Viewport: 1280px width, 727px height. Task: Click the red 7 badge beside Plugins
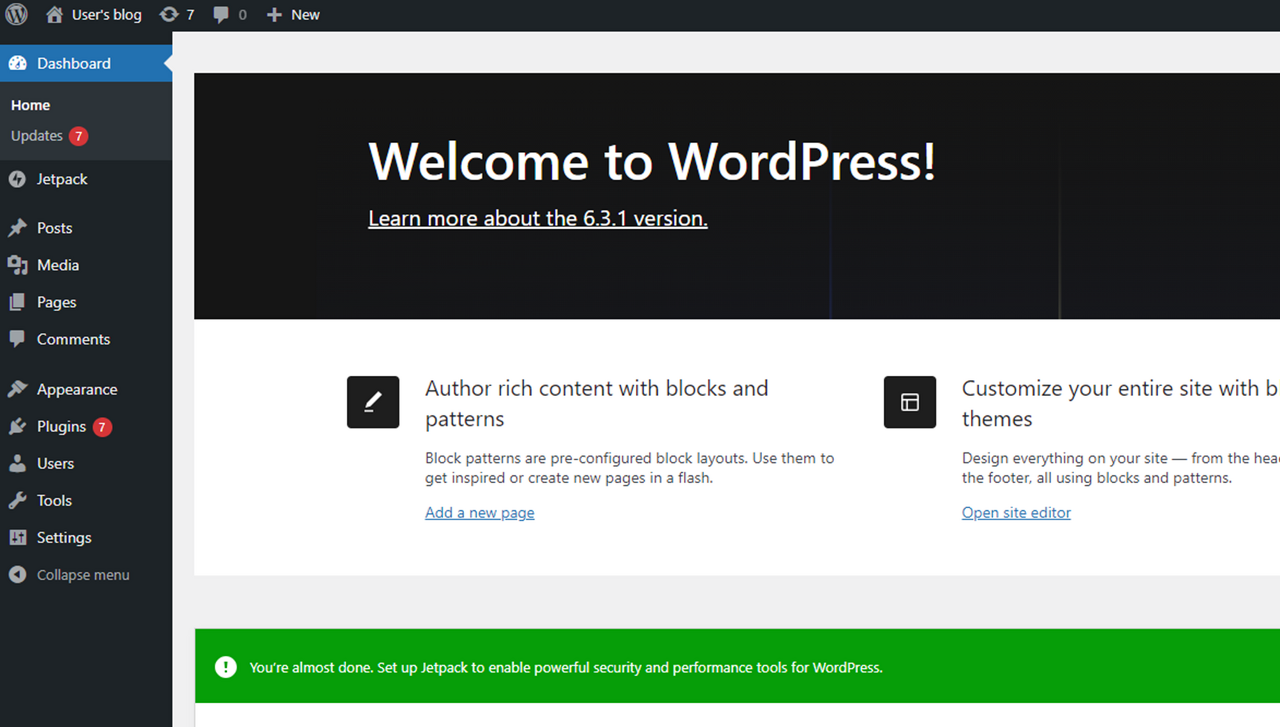[x=102, y=427]
